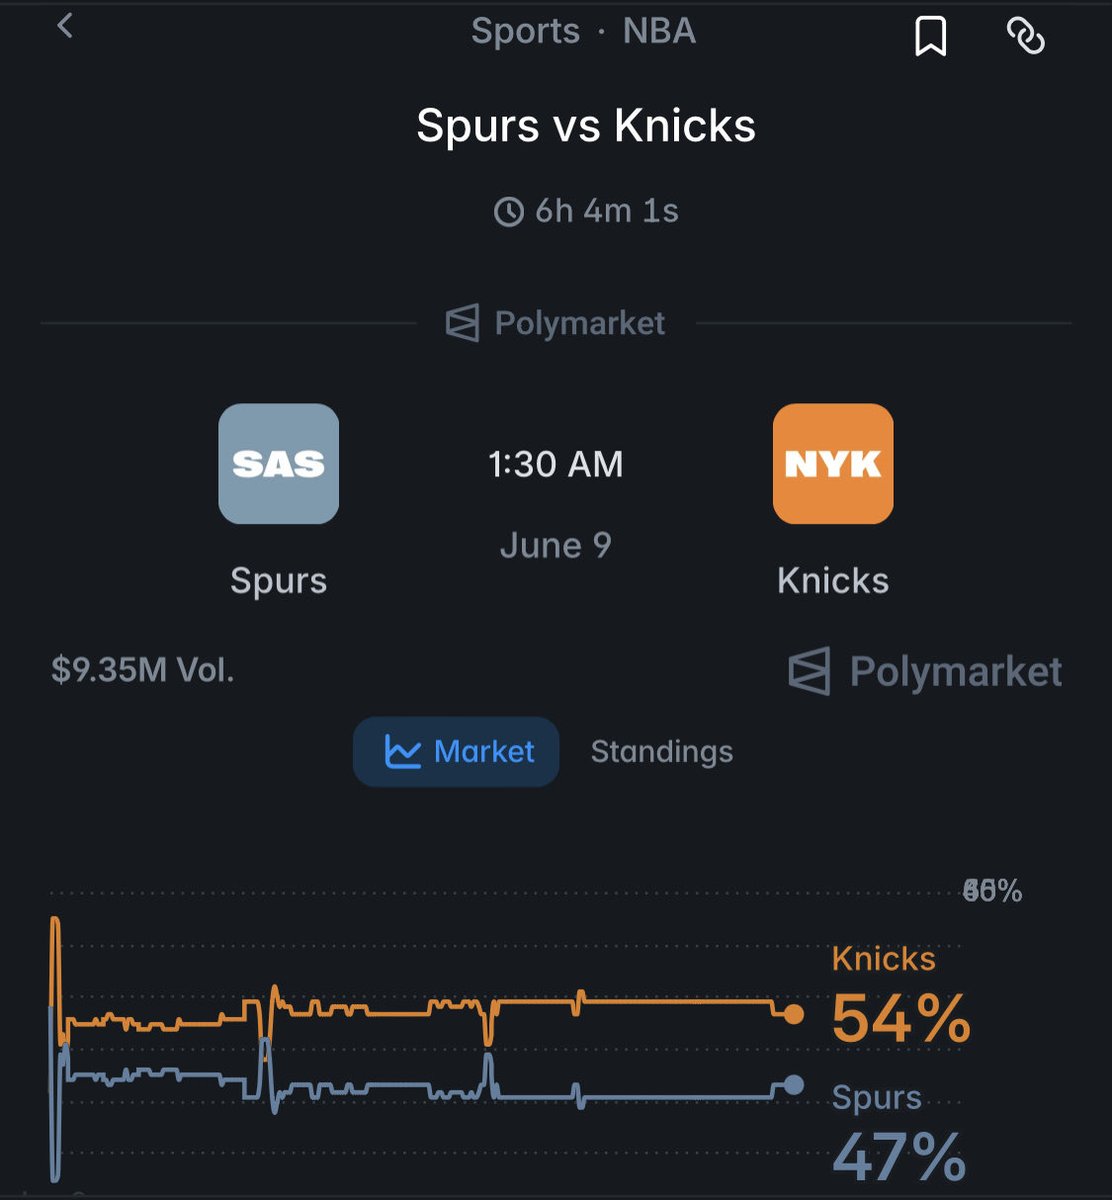Open the Sports breadcrumb category
Image resolution: width=1112 pixels, height=1200 pixels.
(526, 31)
